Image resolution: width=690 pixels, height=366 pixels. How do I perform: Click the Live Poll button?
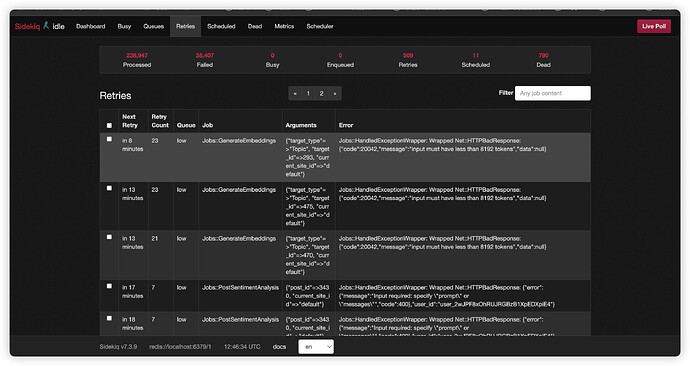[x=653, y=26]
